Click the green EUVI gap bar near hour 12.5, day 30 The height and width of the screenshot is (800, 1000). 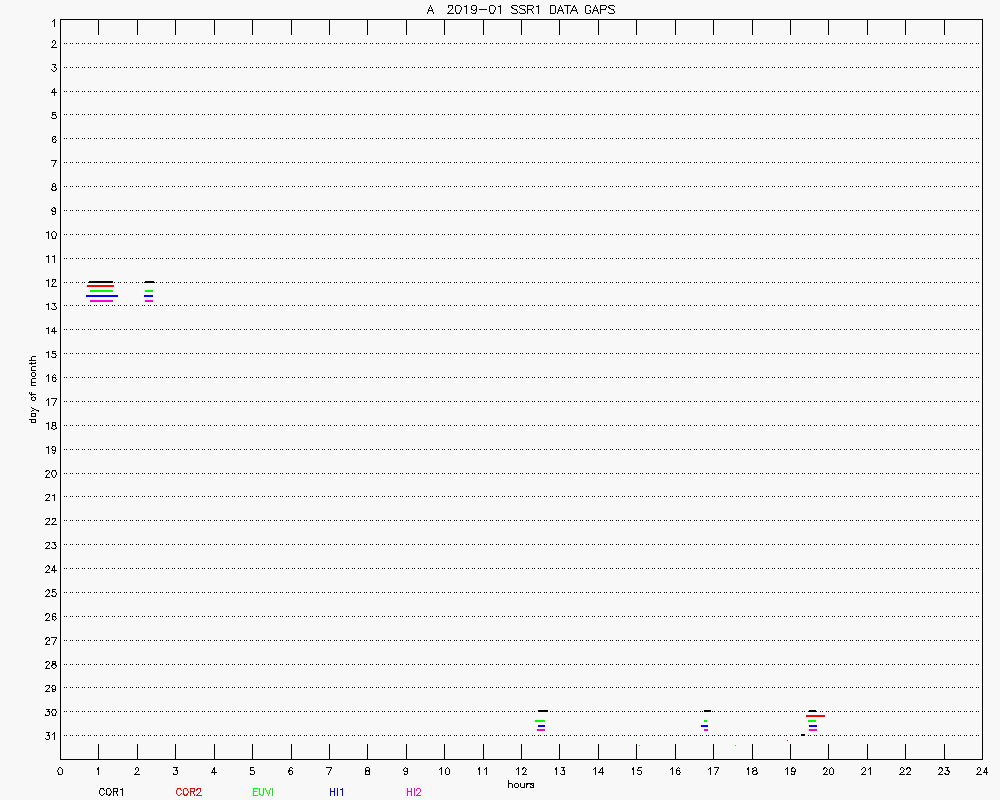(x=540, y=721)
